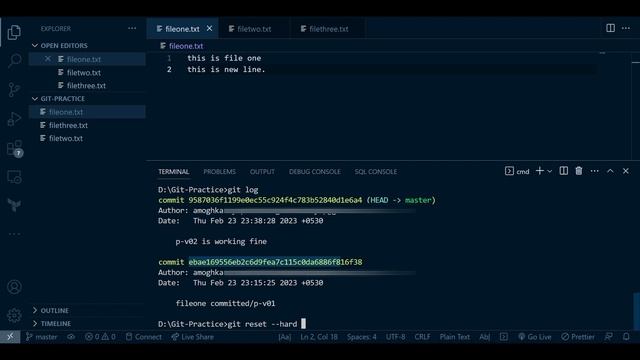This screenshot has height=360, width=640.
Task: Open Explorer views and more actions
Action: click(x=132, y=29)
